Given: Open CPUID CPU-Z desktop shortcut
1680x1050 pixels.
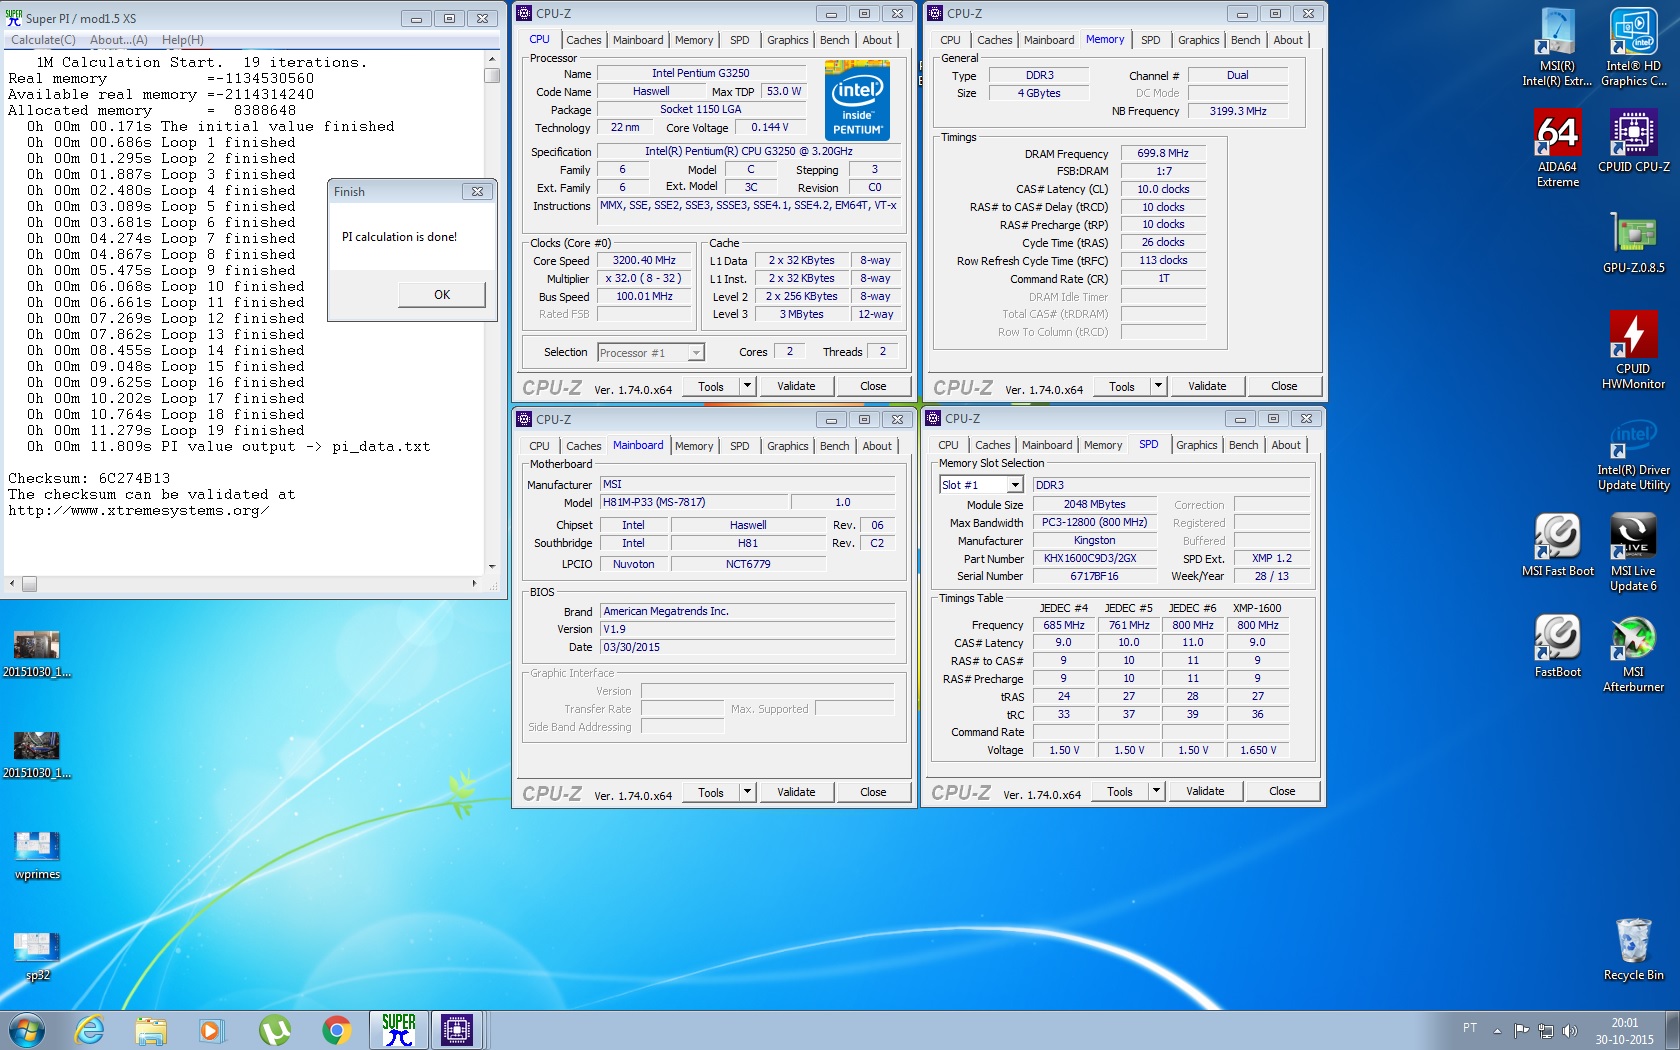Looking at the screenshot, I should [x=1633, y=141].
